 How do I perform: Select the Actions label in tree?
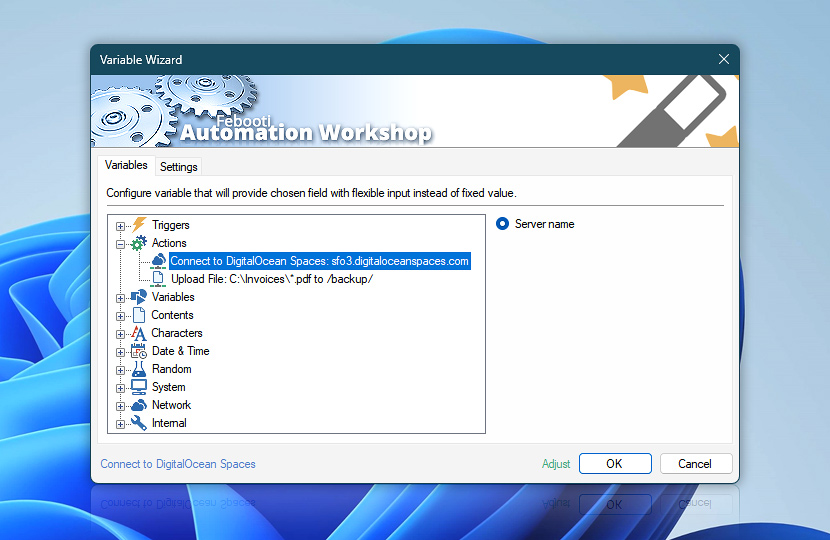click(x=169, y=243)
